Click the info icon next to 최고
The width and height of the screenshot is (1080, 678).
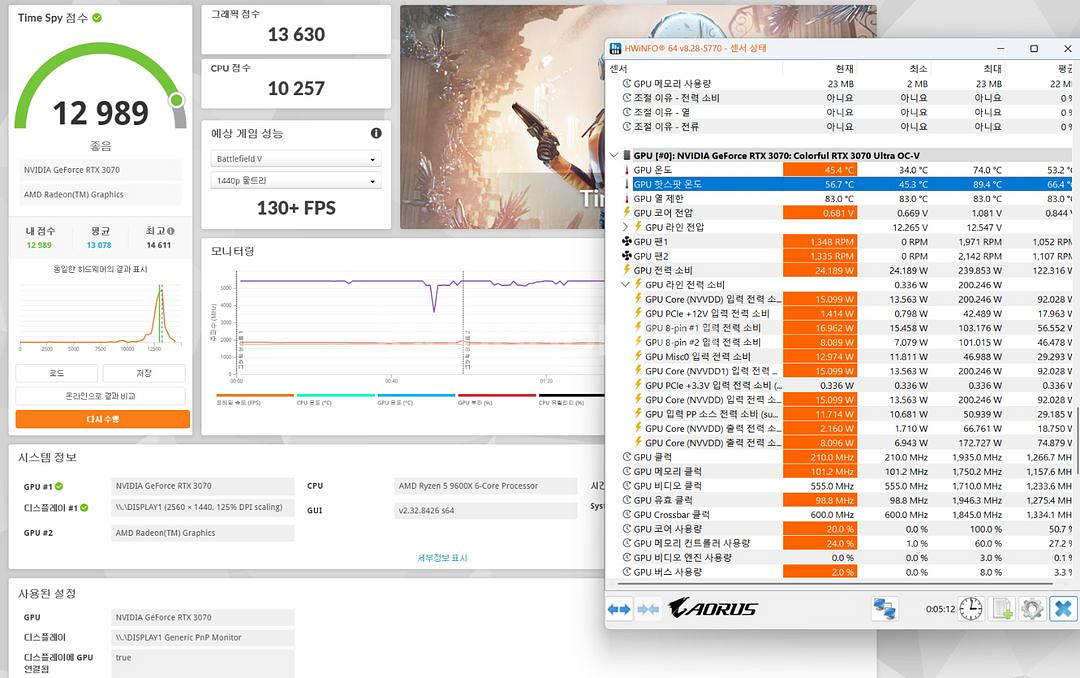point(170,232)
